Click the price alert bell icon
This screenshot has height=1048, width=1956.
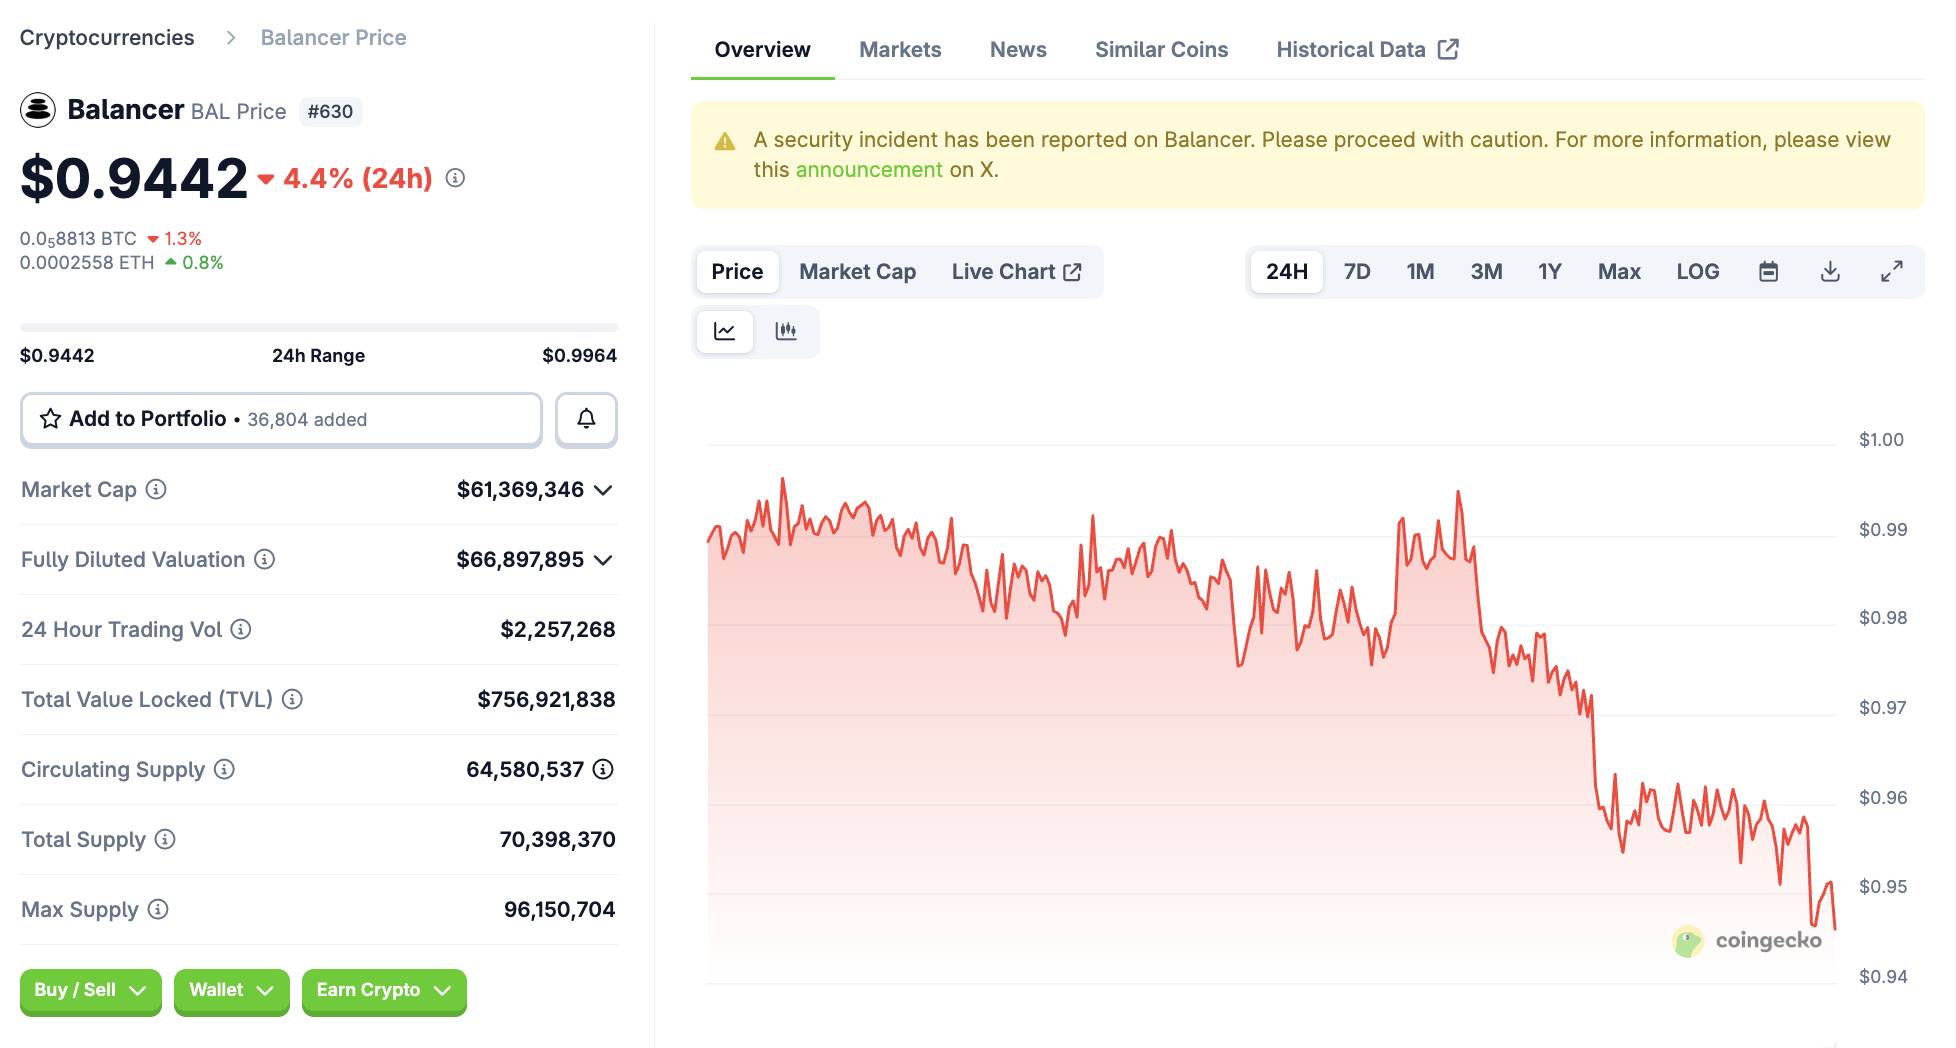(x=586, y=419)
